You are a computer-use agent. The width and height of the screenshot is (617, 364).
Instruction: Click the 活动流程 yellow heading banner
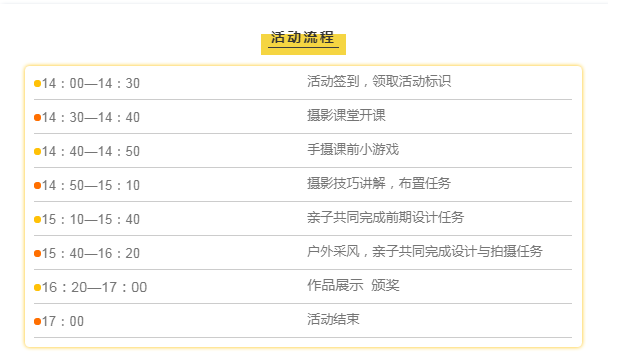click(x=303, y=42)
